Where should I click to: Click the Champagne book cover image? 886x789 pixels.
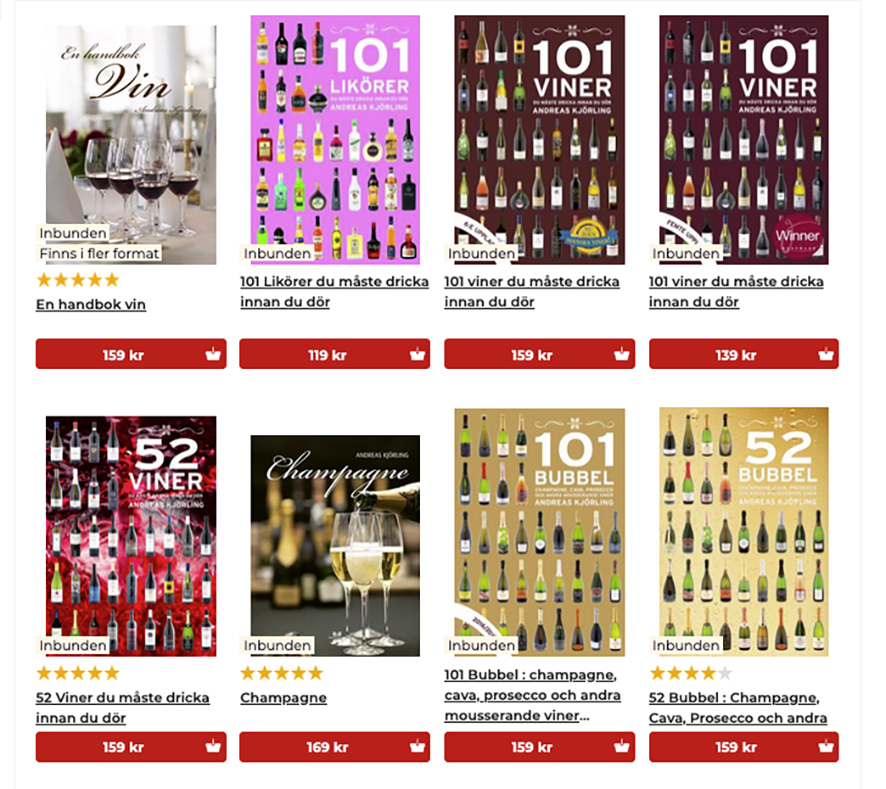pyautogui.click(x=335, y=545)
